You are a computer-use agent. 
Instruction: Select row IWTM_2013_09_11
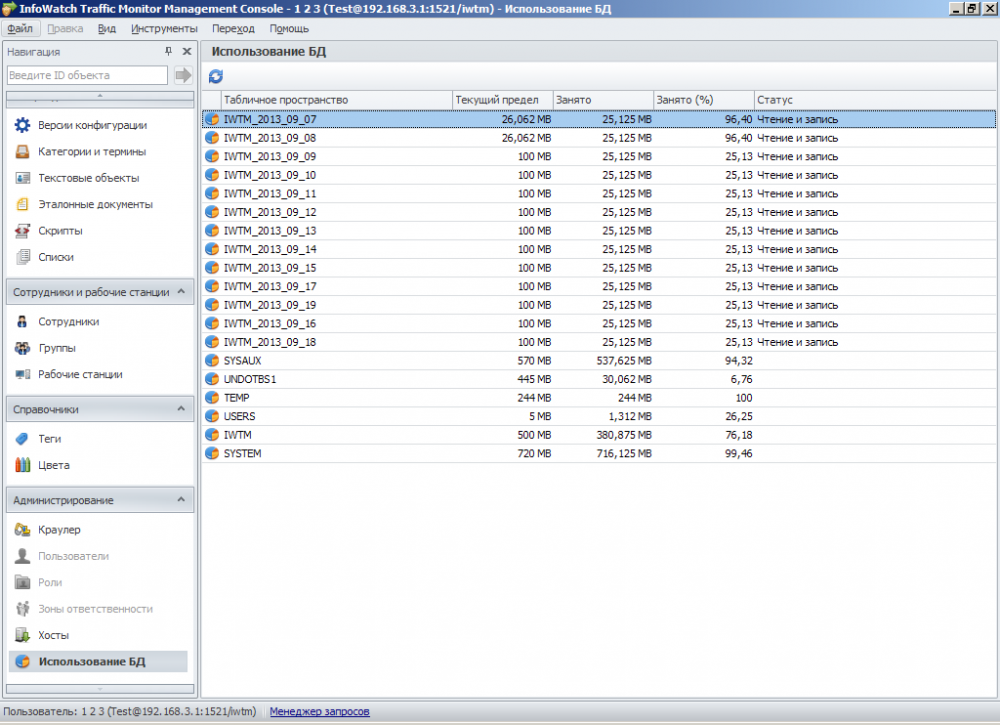pos(599,193)
